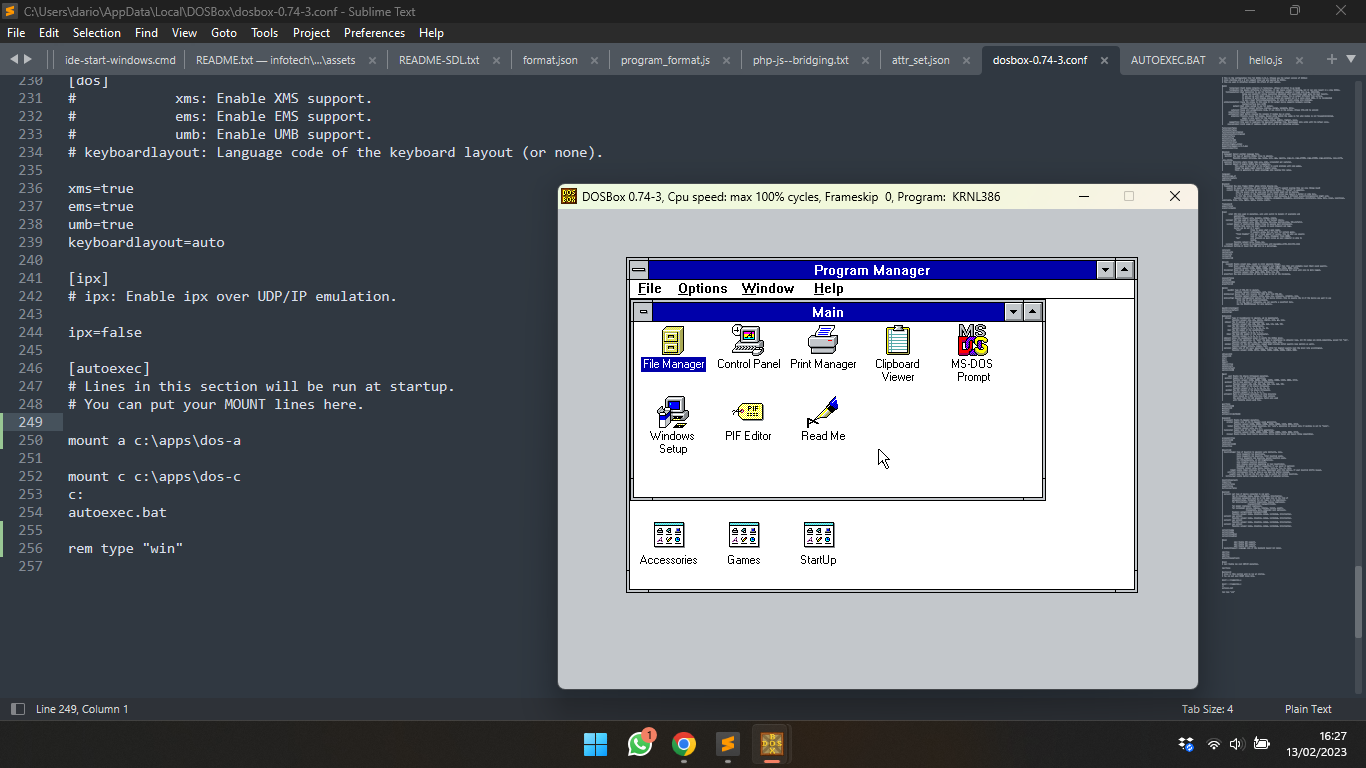The image size is (1366, 768).
Task: Click the 16:27 clock in the taskbar
Action: pyautogui.click(x=1333, y=736)
